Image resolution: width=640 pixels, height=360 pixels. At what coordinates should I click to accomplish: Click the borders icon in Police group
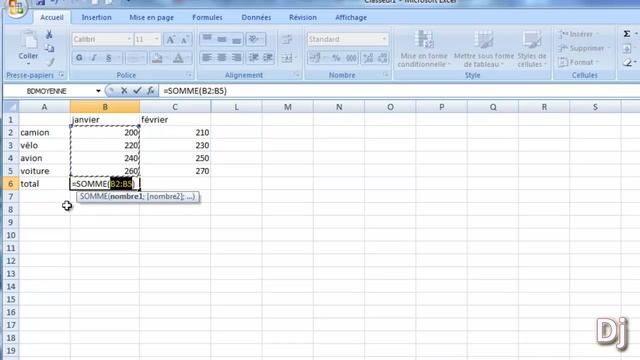(x=133, y=58)
